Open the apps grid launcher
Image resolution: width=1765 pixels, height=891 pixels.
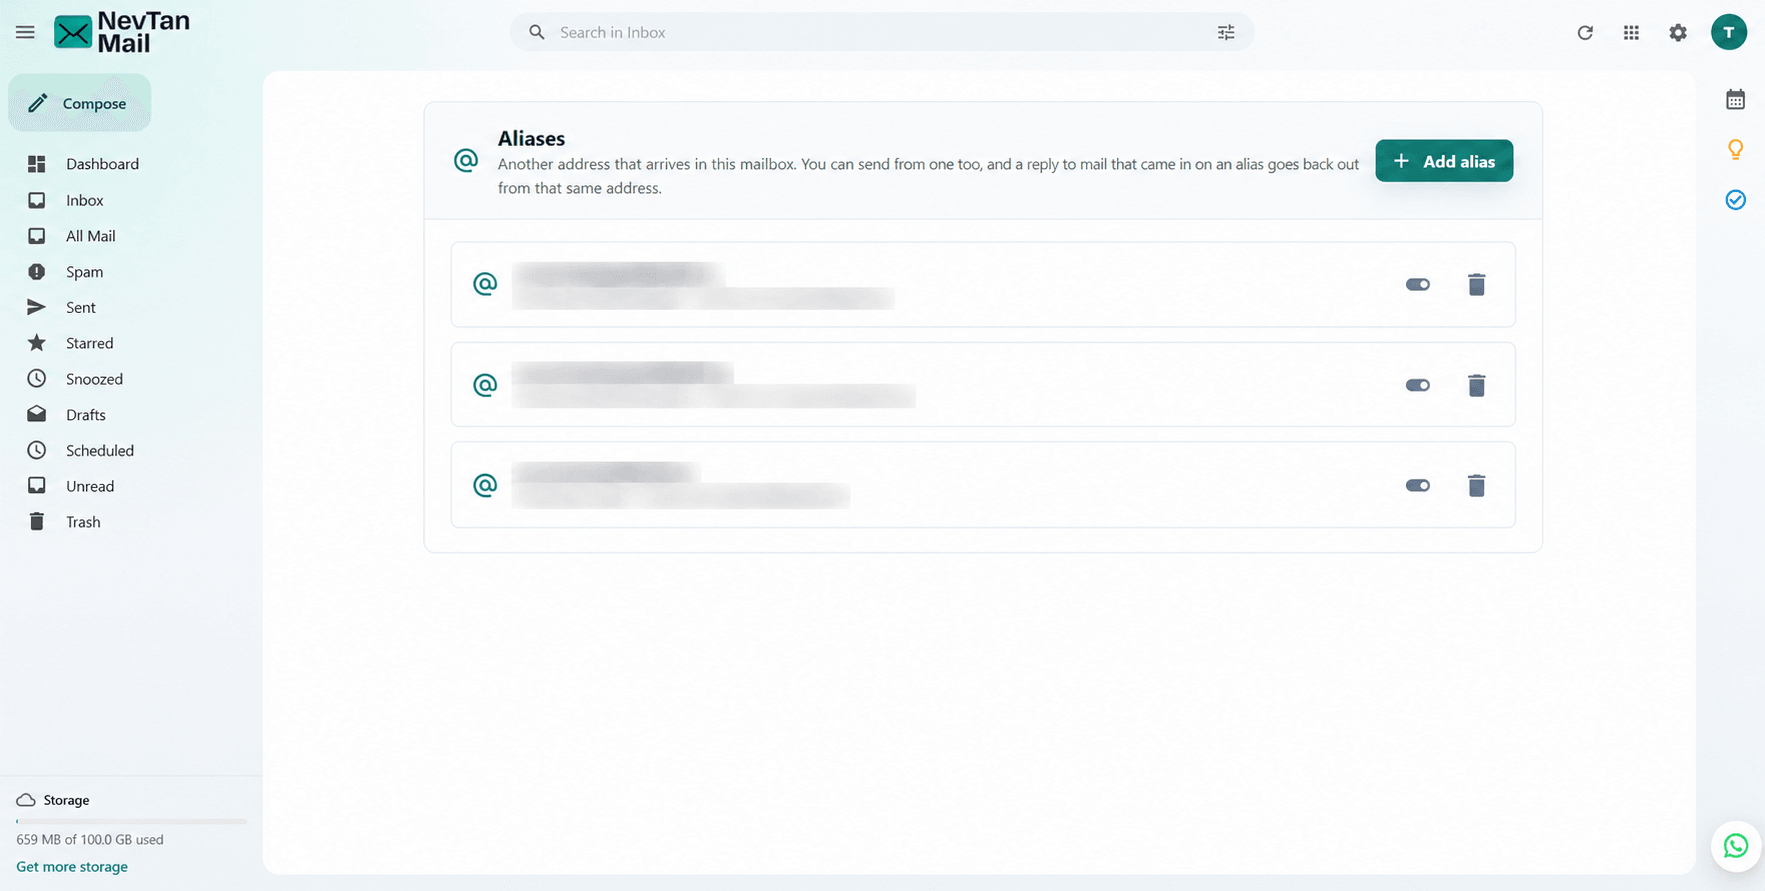pos(1631,32)
